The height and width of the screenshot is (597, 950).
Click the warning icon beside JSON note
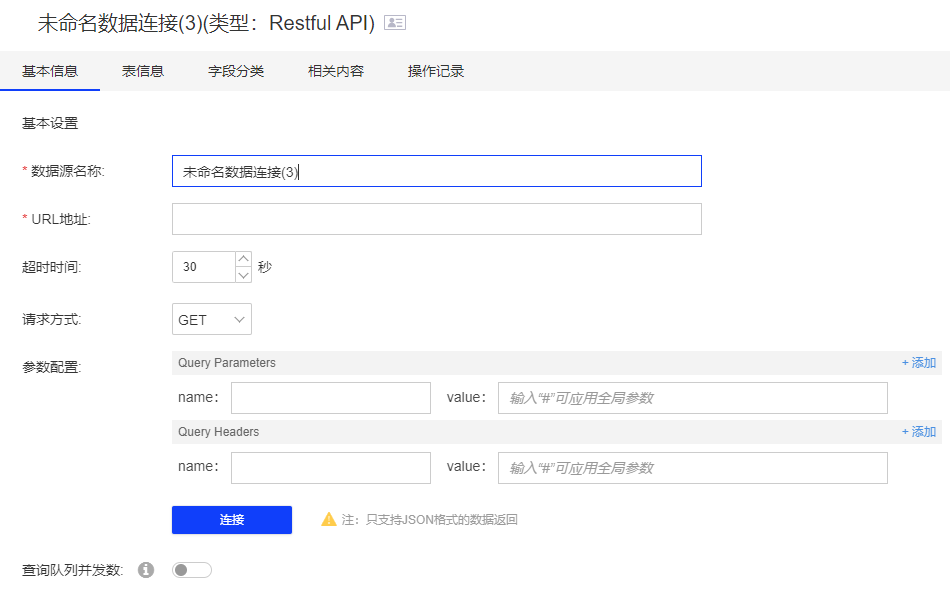click(328, 519)
